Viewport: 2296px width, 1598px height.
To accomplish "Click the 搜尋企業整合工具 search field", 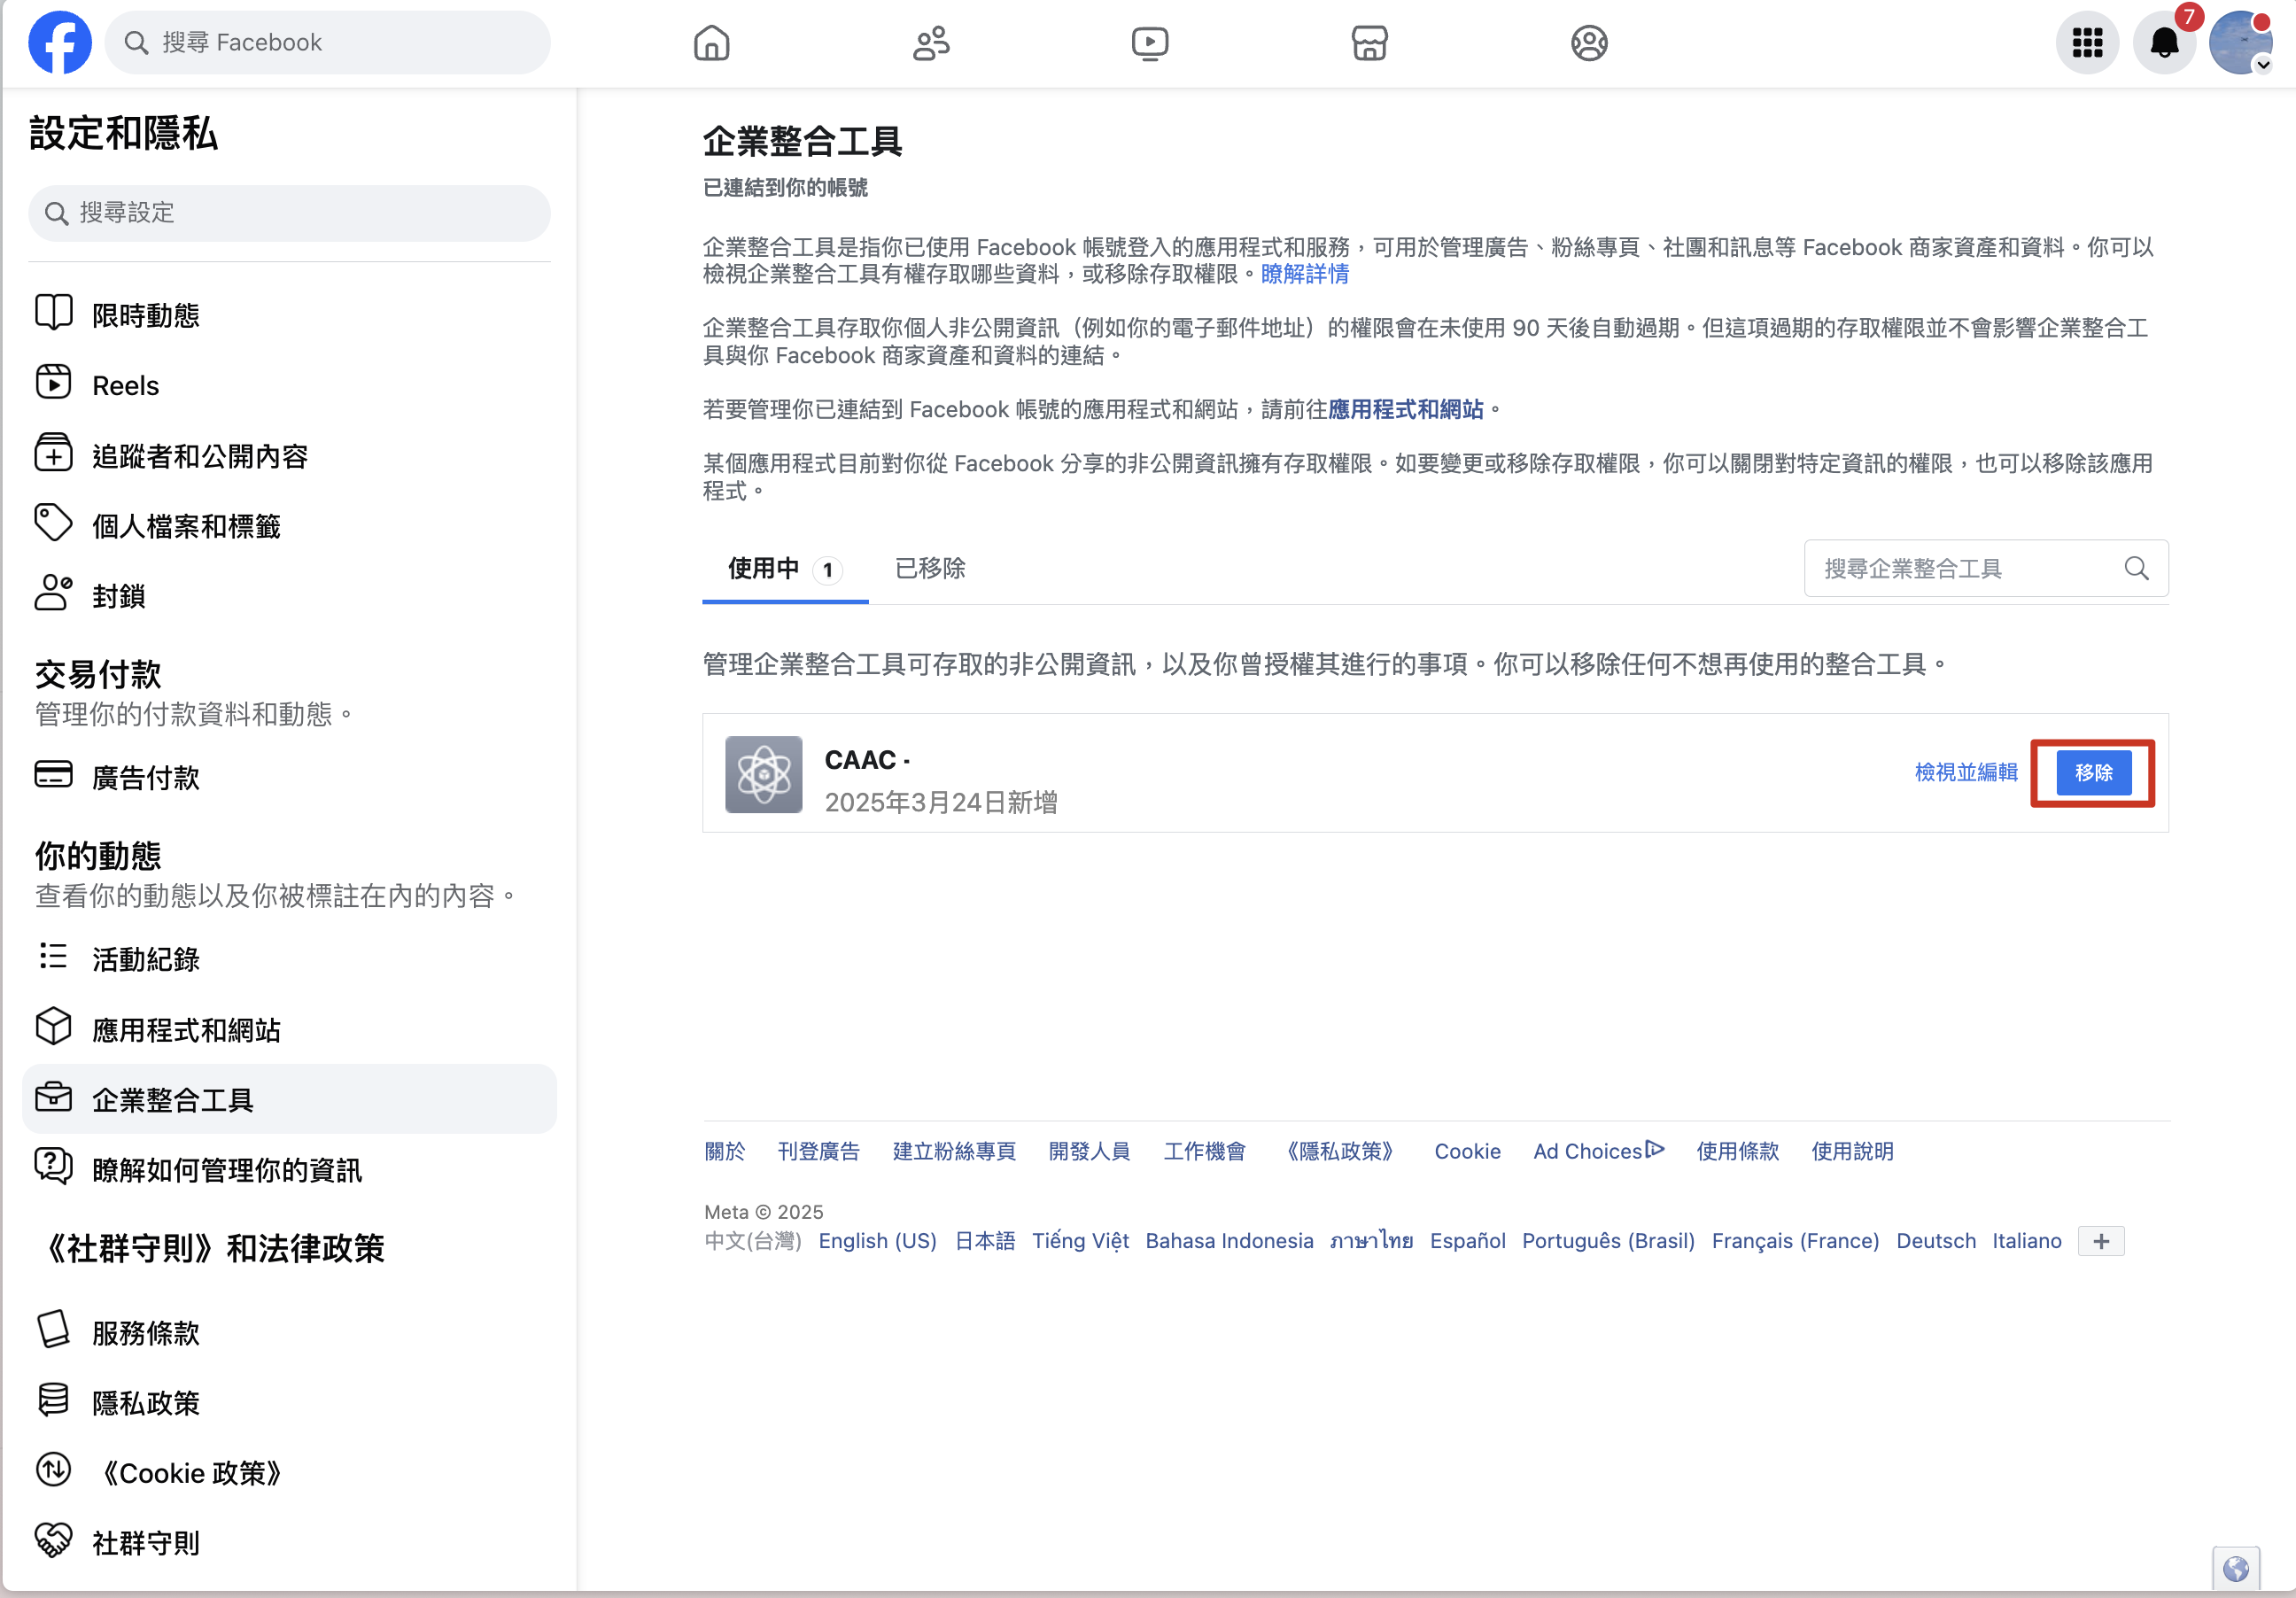I will 1986,568.
